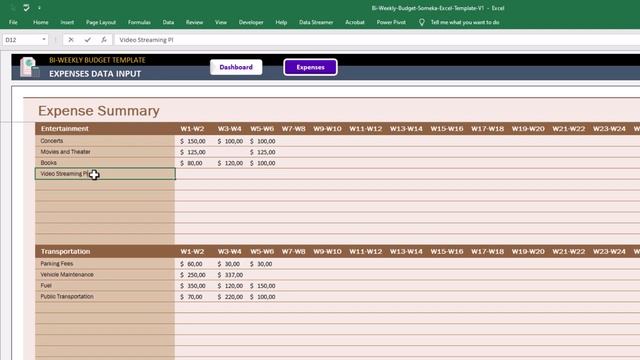The image size is (640, 360).
Task: Click Books W1-W2 value 80,00
Action: (x=191, y=163)
